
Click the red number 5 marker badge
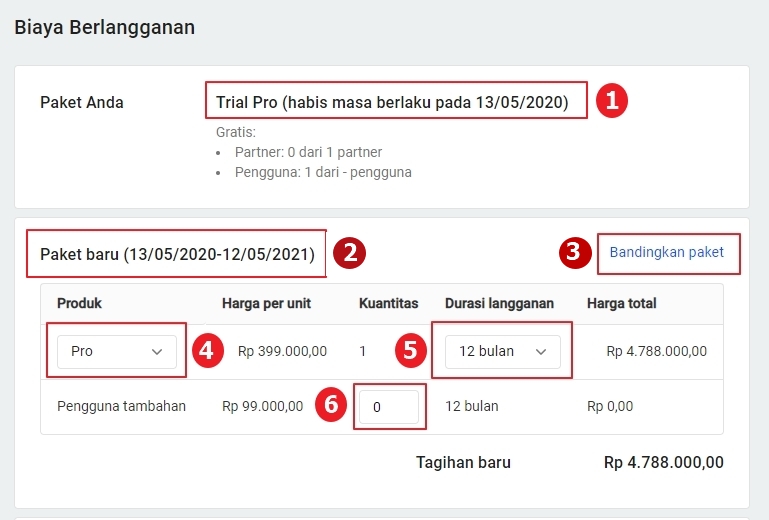click(410, 351)
